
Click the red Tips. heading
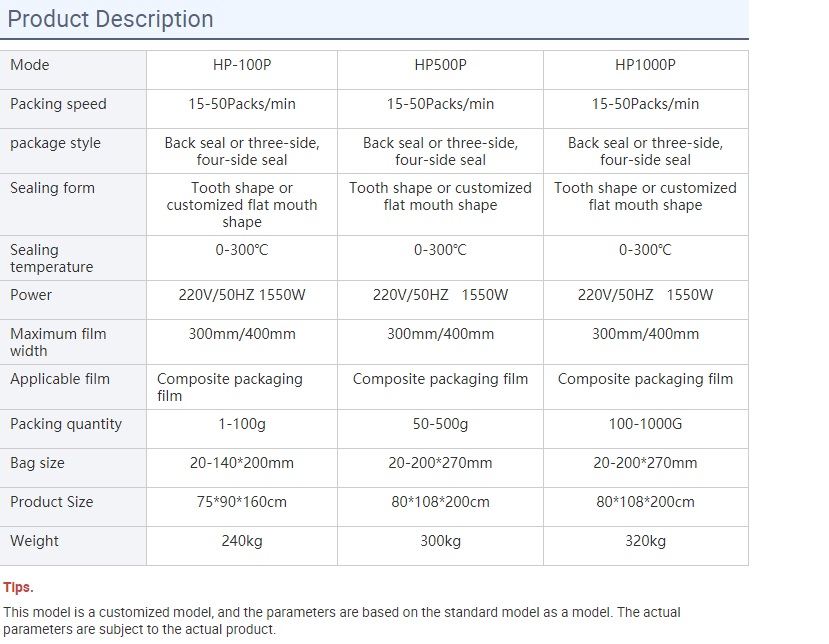click(19, 587)
